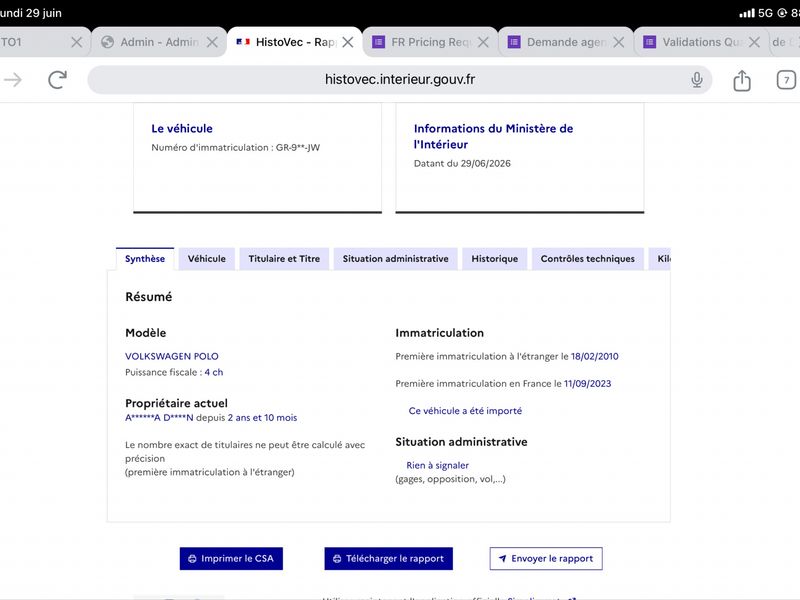This screenshot has height=600, width=800.
Task: Open the Situation administrative tab
Action: tap(395, 259)
